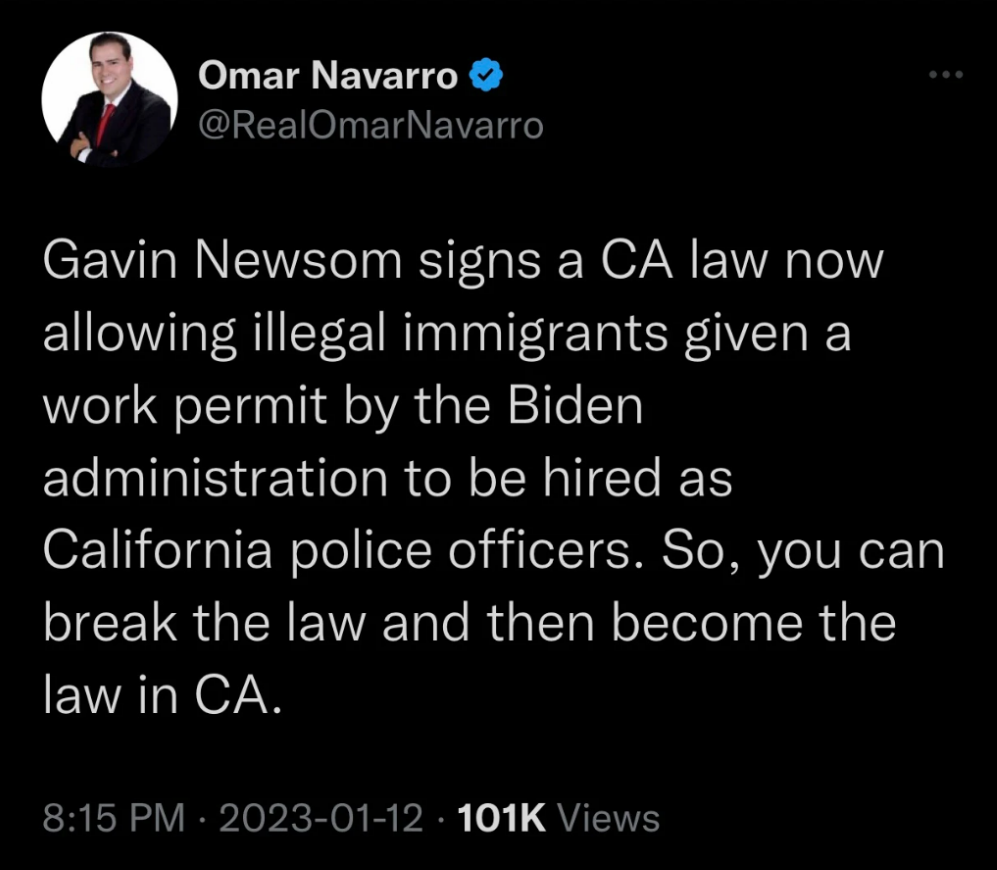Click the words work permit in the tweet

coord(184,407)
